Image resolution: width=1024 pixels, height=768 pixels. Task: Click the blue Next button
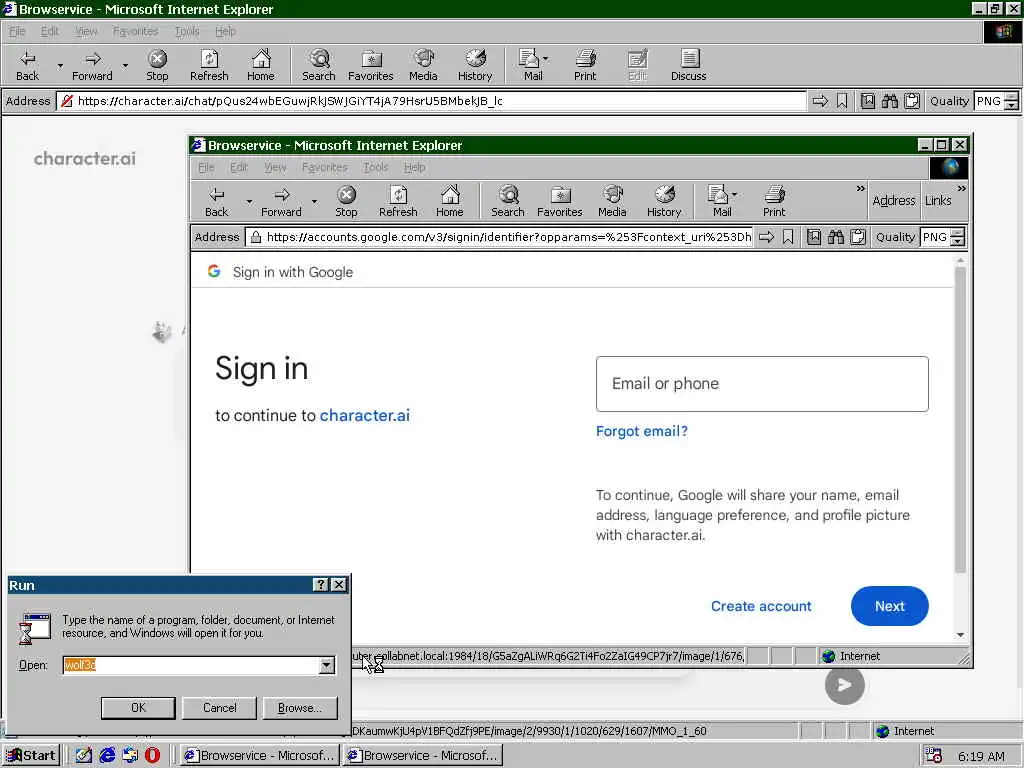pyautogui.click(x=889, y=606)
